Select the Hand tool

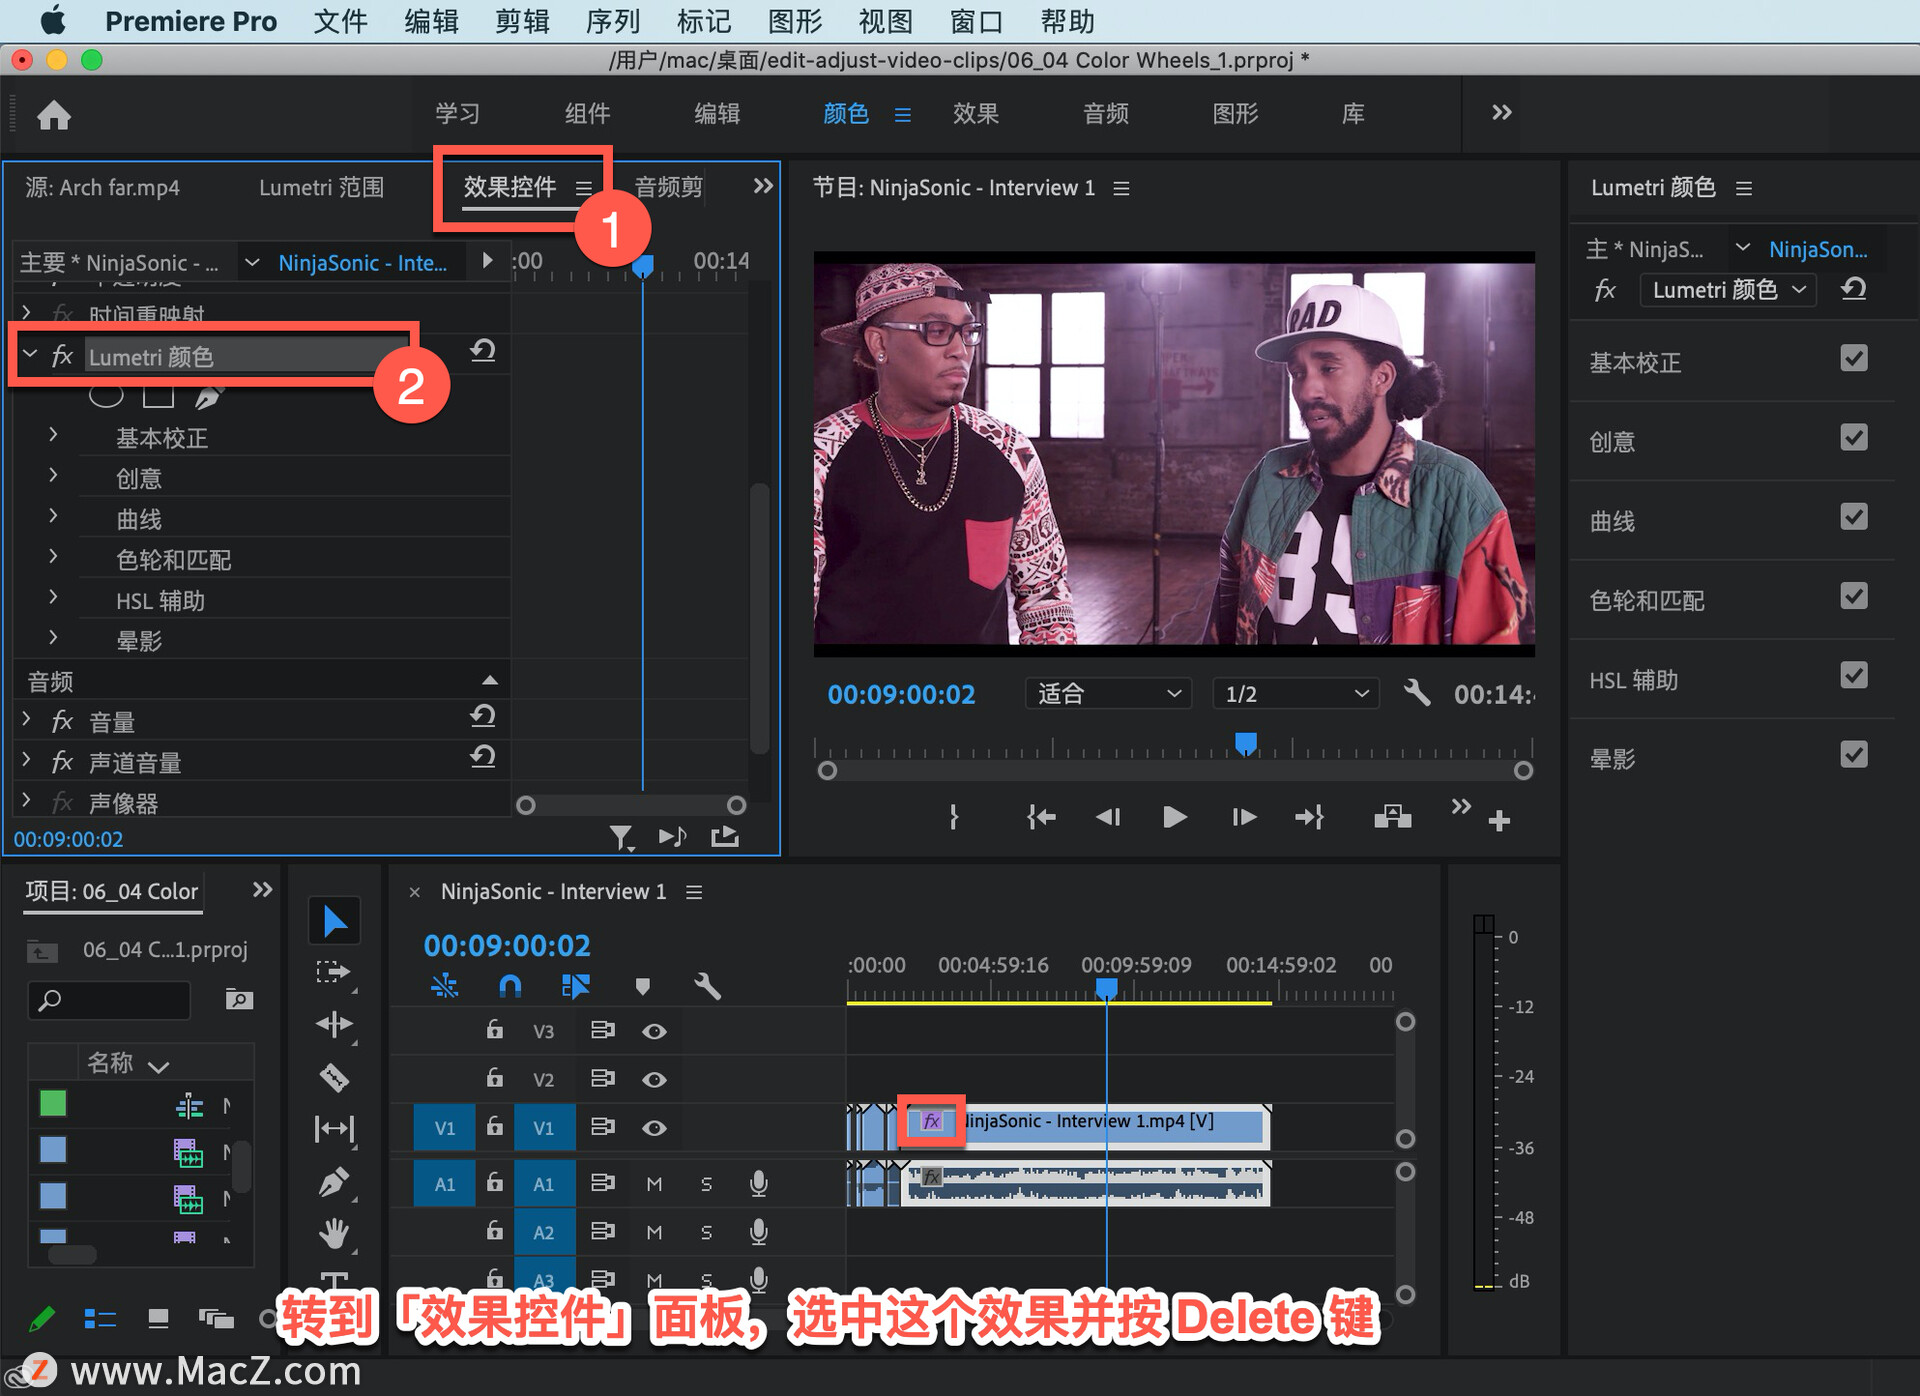pyautogui.click(x=334, y=1233)
